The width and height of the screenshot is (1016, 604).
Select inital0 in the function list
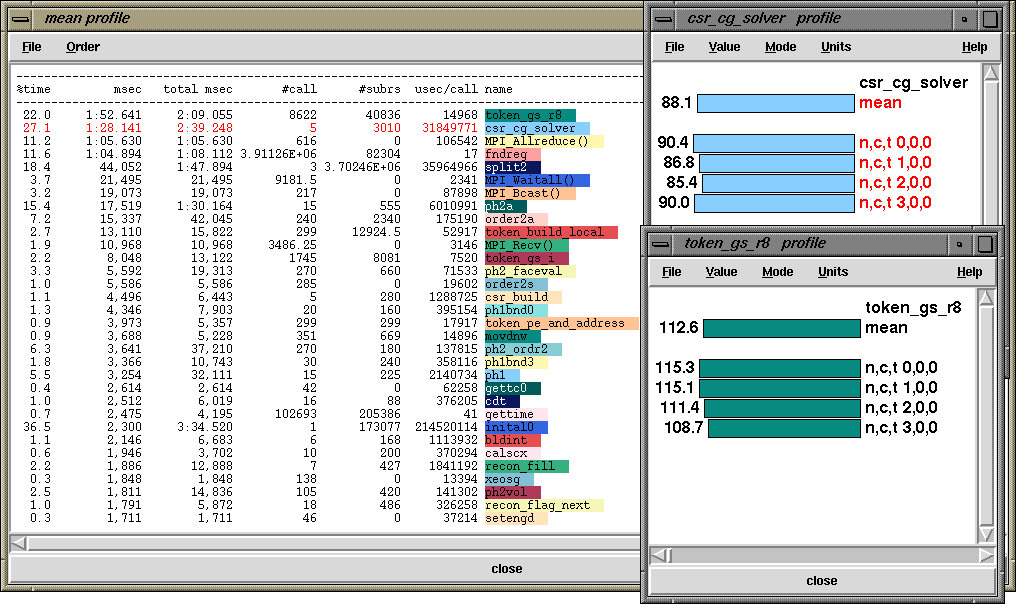coord(516,427)
